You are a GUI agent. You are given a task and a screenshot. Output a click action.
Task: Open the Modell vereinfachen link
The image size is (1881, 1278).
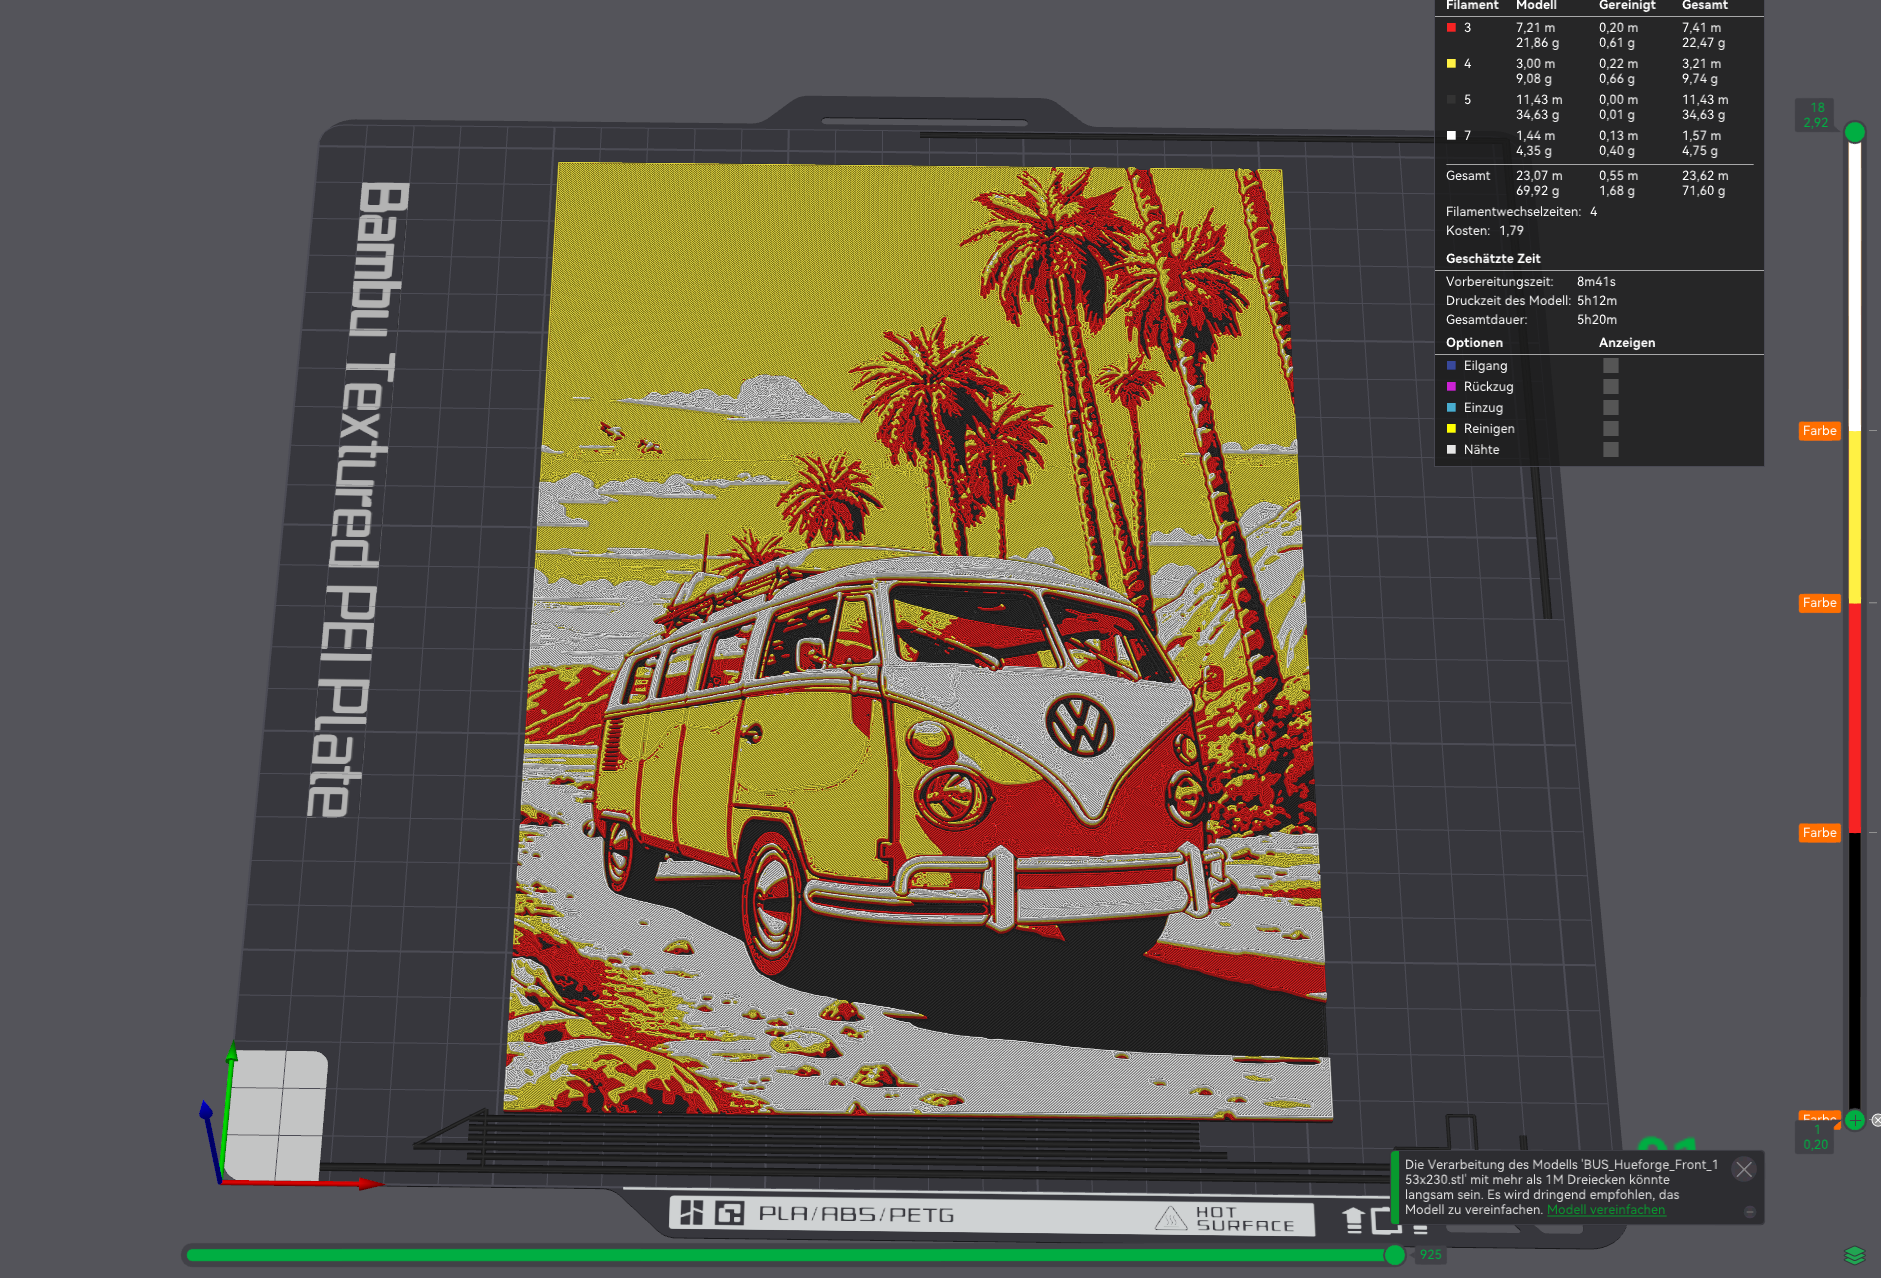coord(1606,1210)
